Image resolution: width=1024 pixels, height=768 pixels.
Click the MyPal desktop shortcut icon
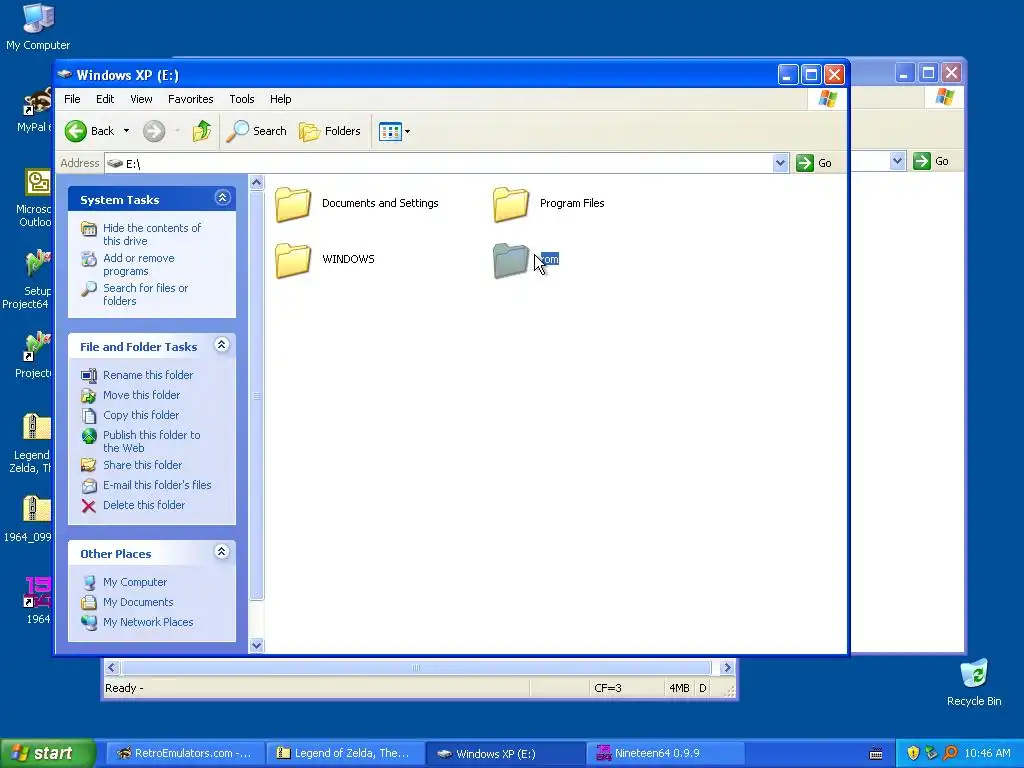pos(35,110)
